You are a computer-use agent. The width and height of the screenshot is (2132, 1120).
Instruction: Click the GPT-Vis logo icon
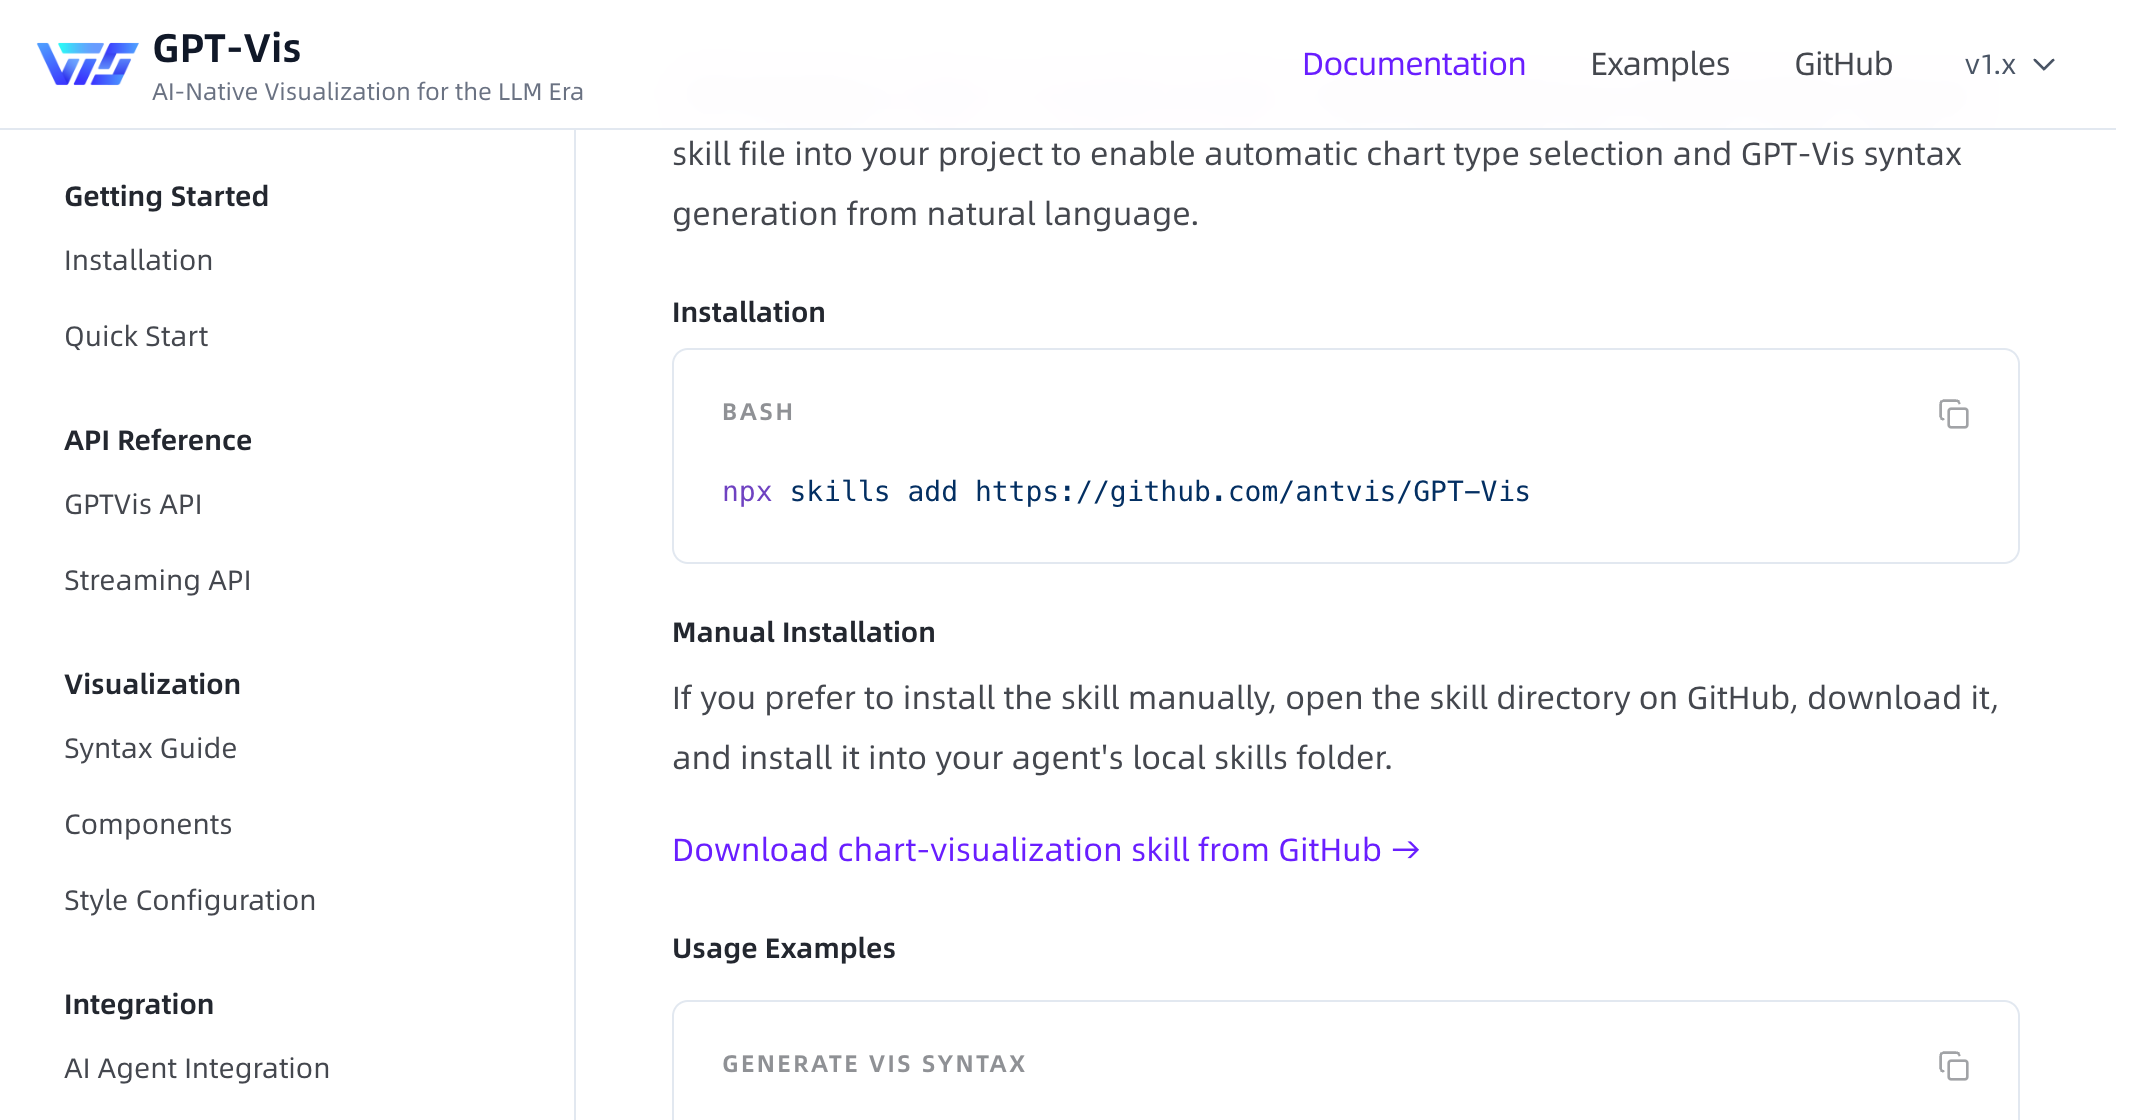pos(87,64)
